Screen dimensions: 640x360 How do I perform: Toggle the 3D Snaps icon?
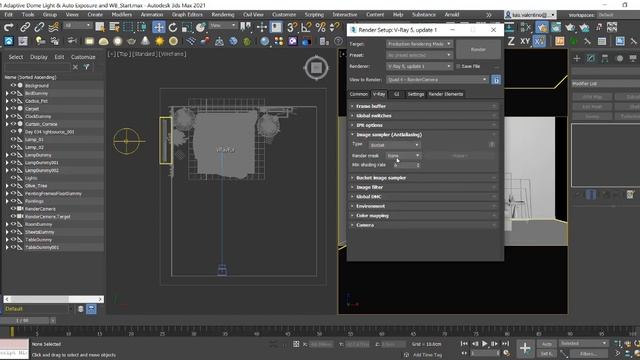tap(291, 27)
